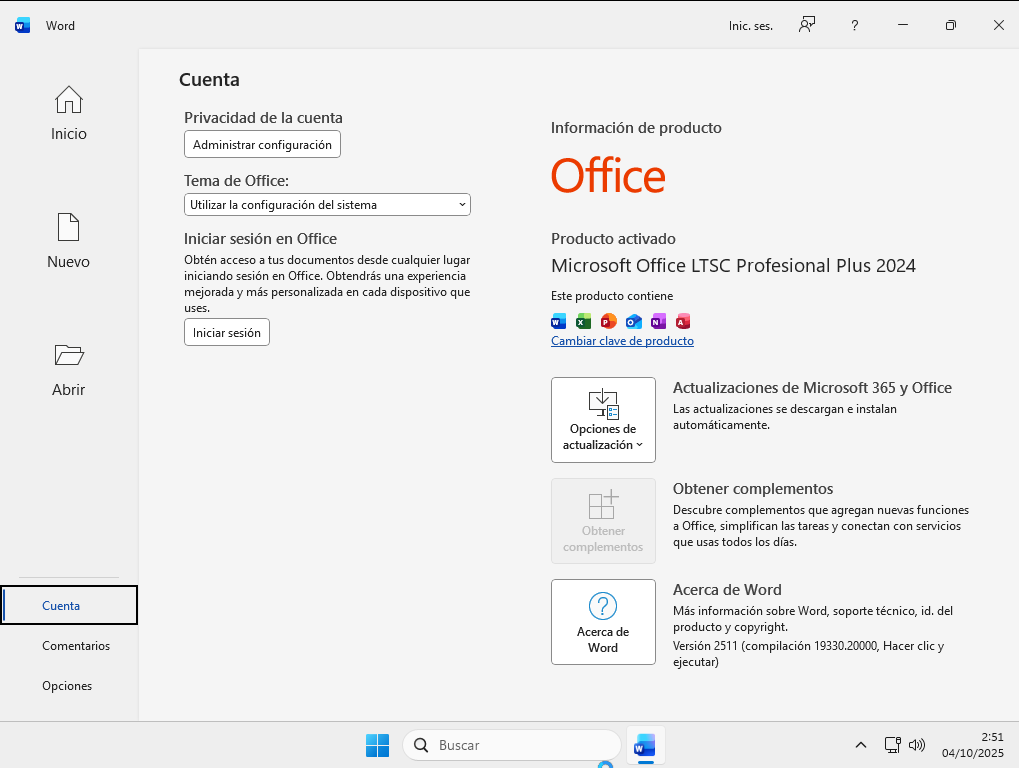Screen dimensions: 1019x768
Task: Open the Windows Start menu
Action: (x=377, y=745)
